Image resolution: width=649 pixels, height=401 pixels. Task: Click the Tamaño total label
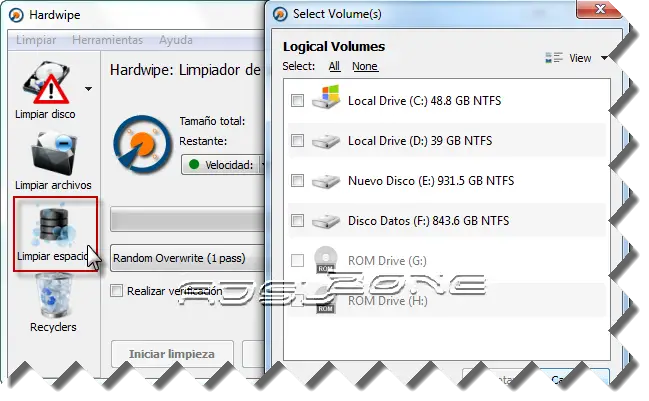point(212,121)
